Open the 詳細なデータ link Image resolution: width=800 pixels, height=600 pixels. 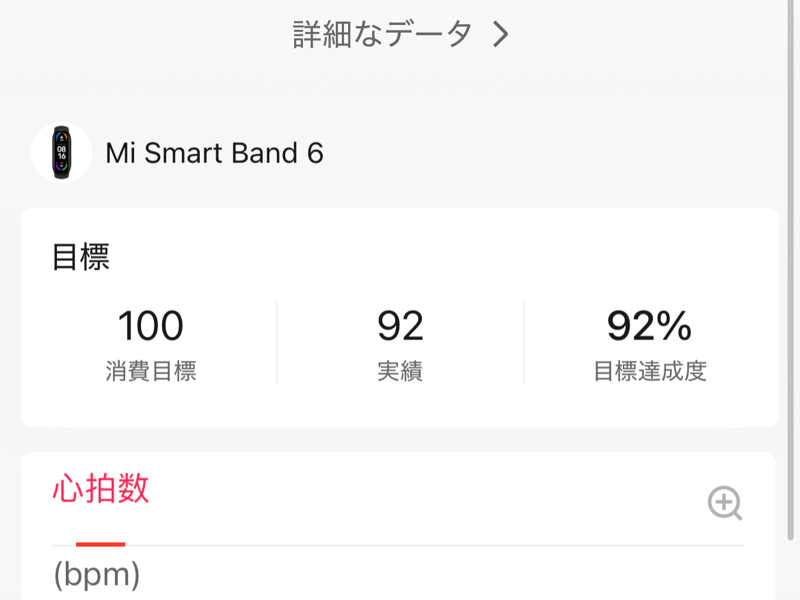pyautogui.click(x=382, y=34)
